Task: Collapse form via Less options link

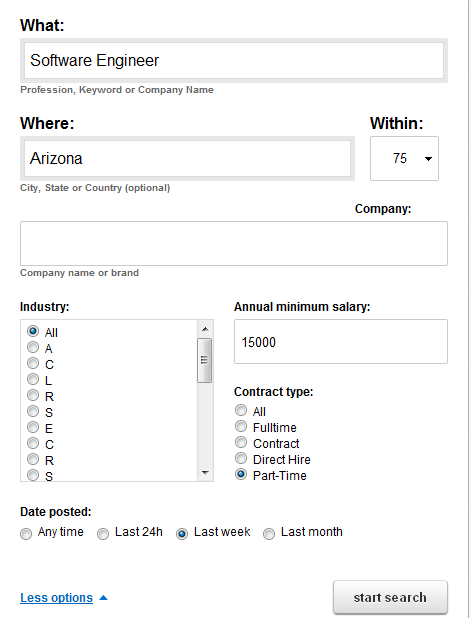Action: [x=56, y=598]
